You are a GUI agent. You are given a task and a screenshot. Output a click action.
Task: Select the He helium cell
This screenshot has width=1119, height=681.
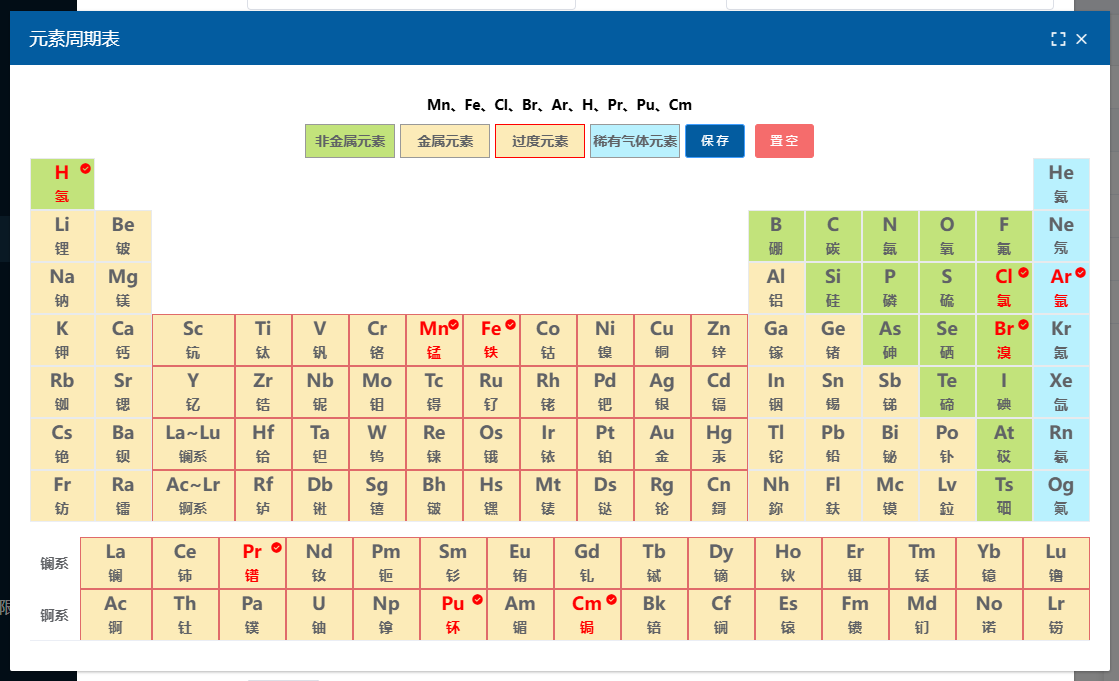(x=1061, y=184)
